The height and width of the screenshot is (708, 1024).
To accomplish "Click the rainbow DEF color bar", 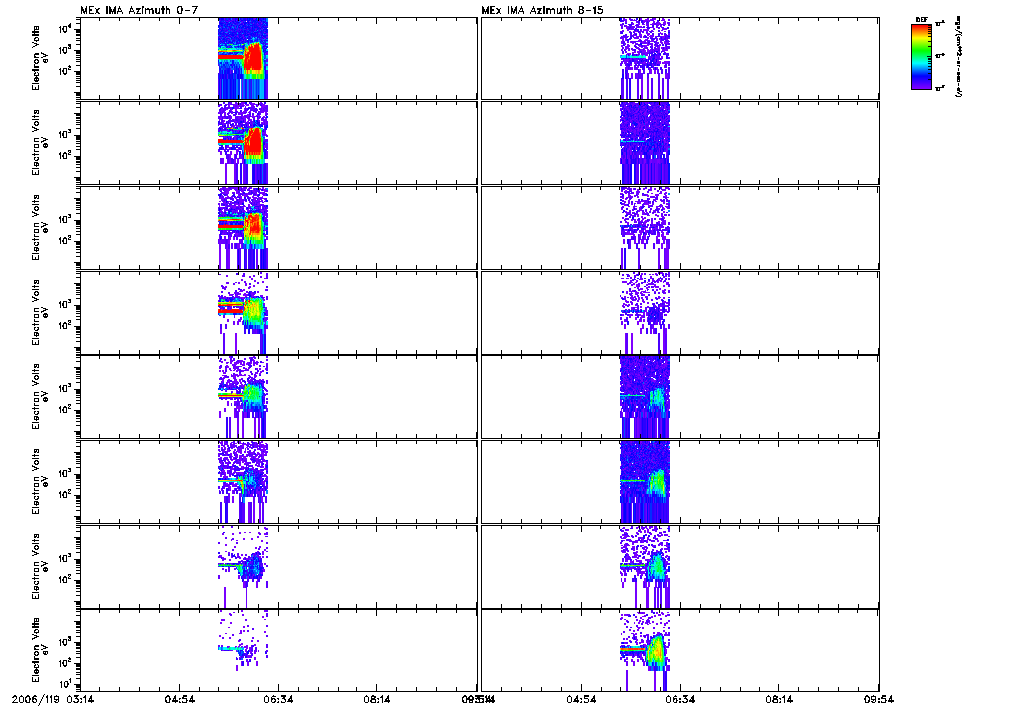I will pyautogui.click(x=921, y=57).
